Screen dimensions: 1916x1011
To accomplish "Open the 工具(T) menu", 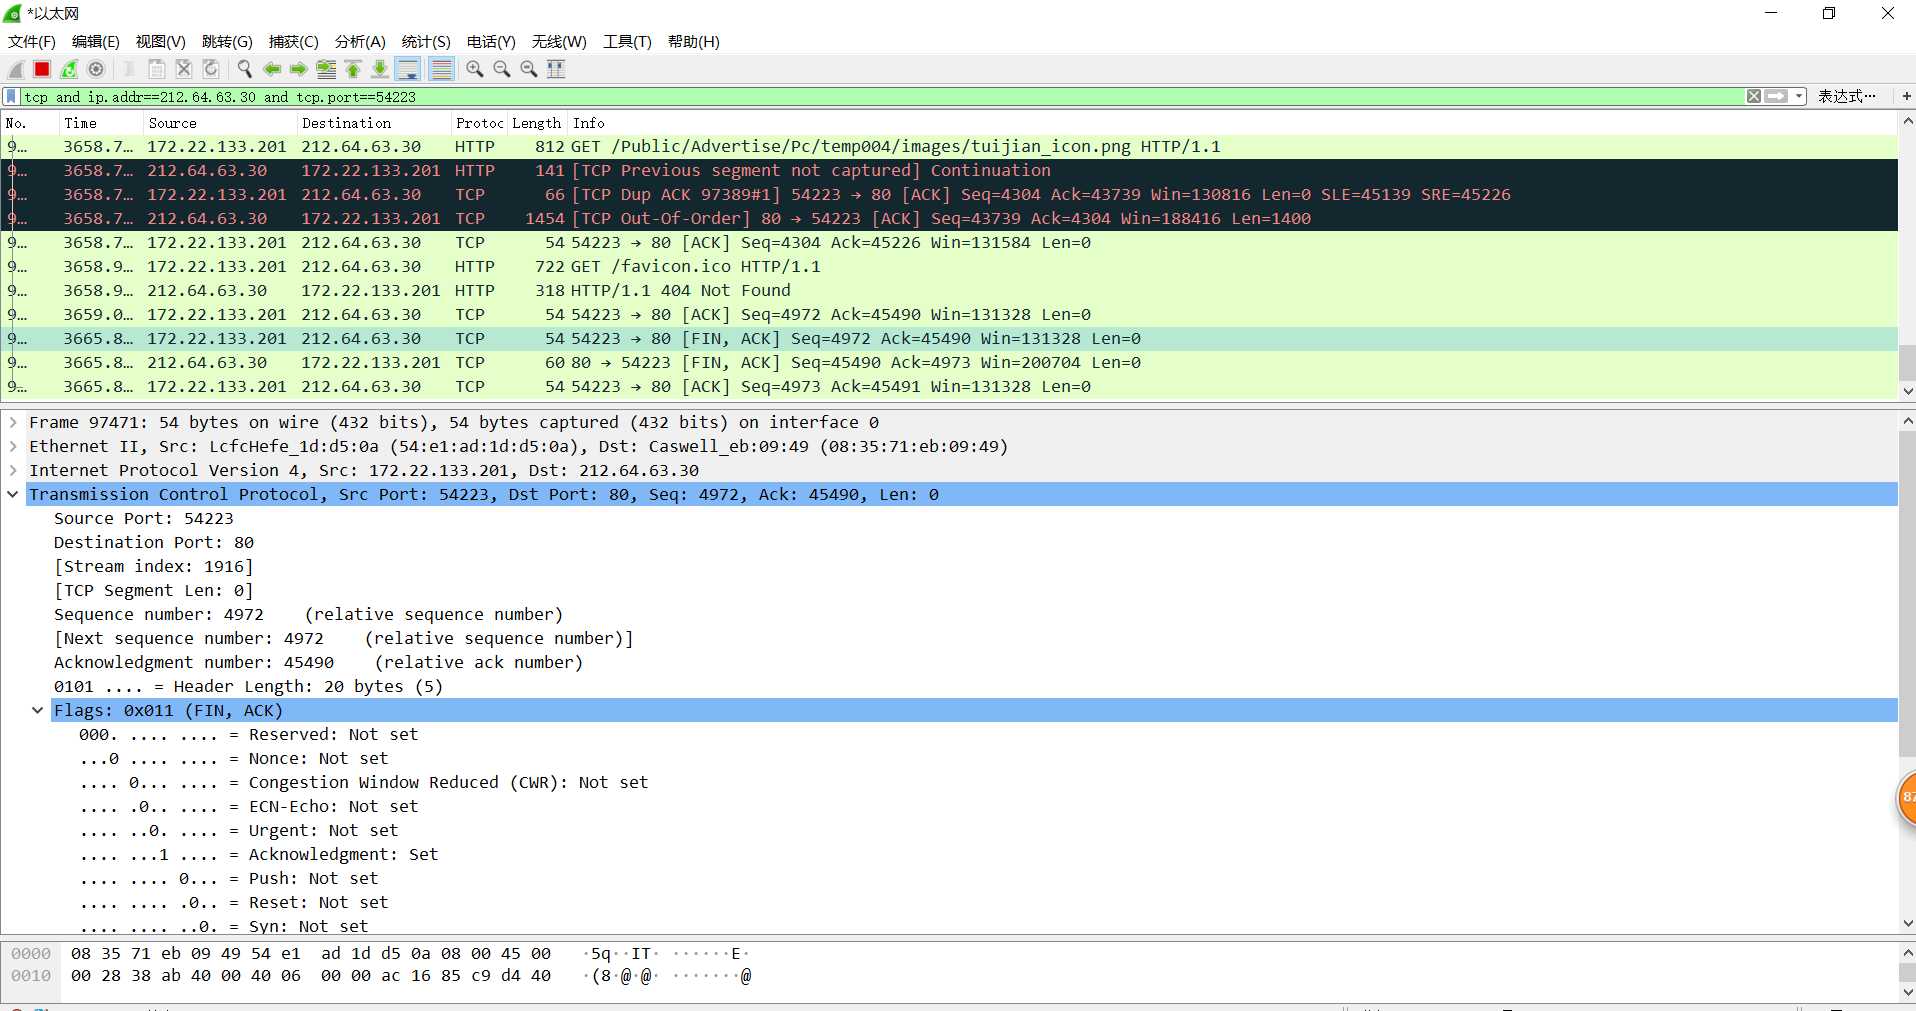I will click(627, 41).
